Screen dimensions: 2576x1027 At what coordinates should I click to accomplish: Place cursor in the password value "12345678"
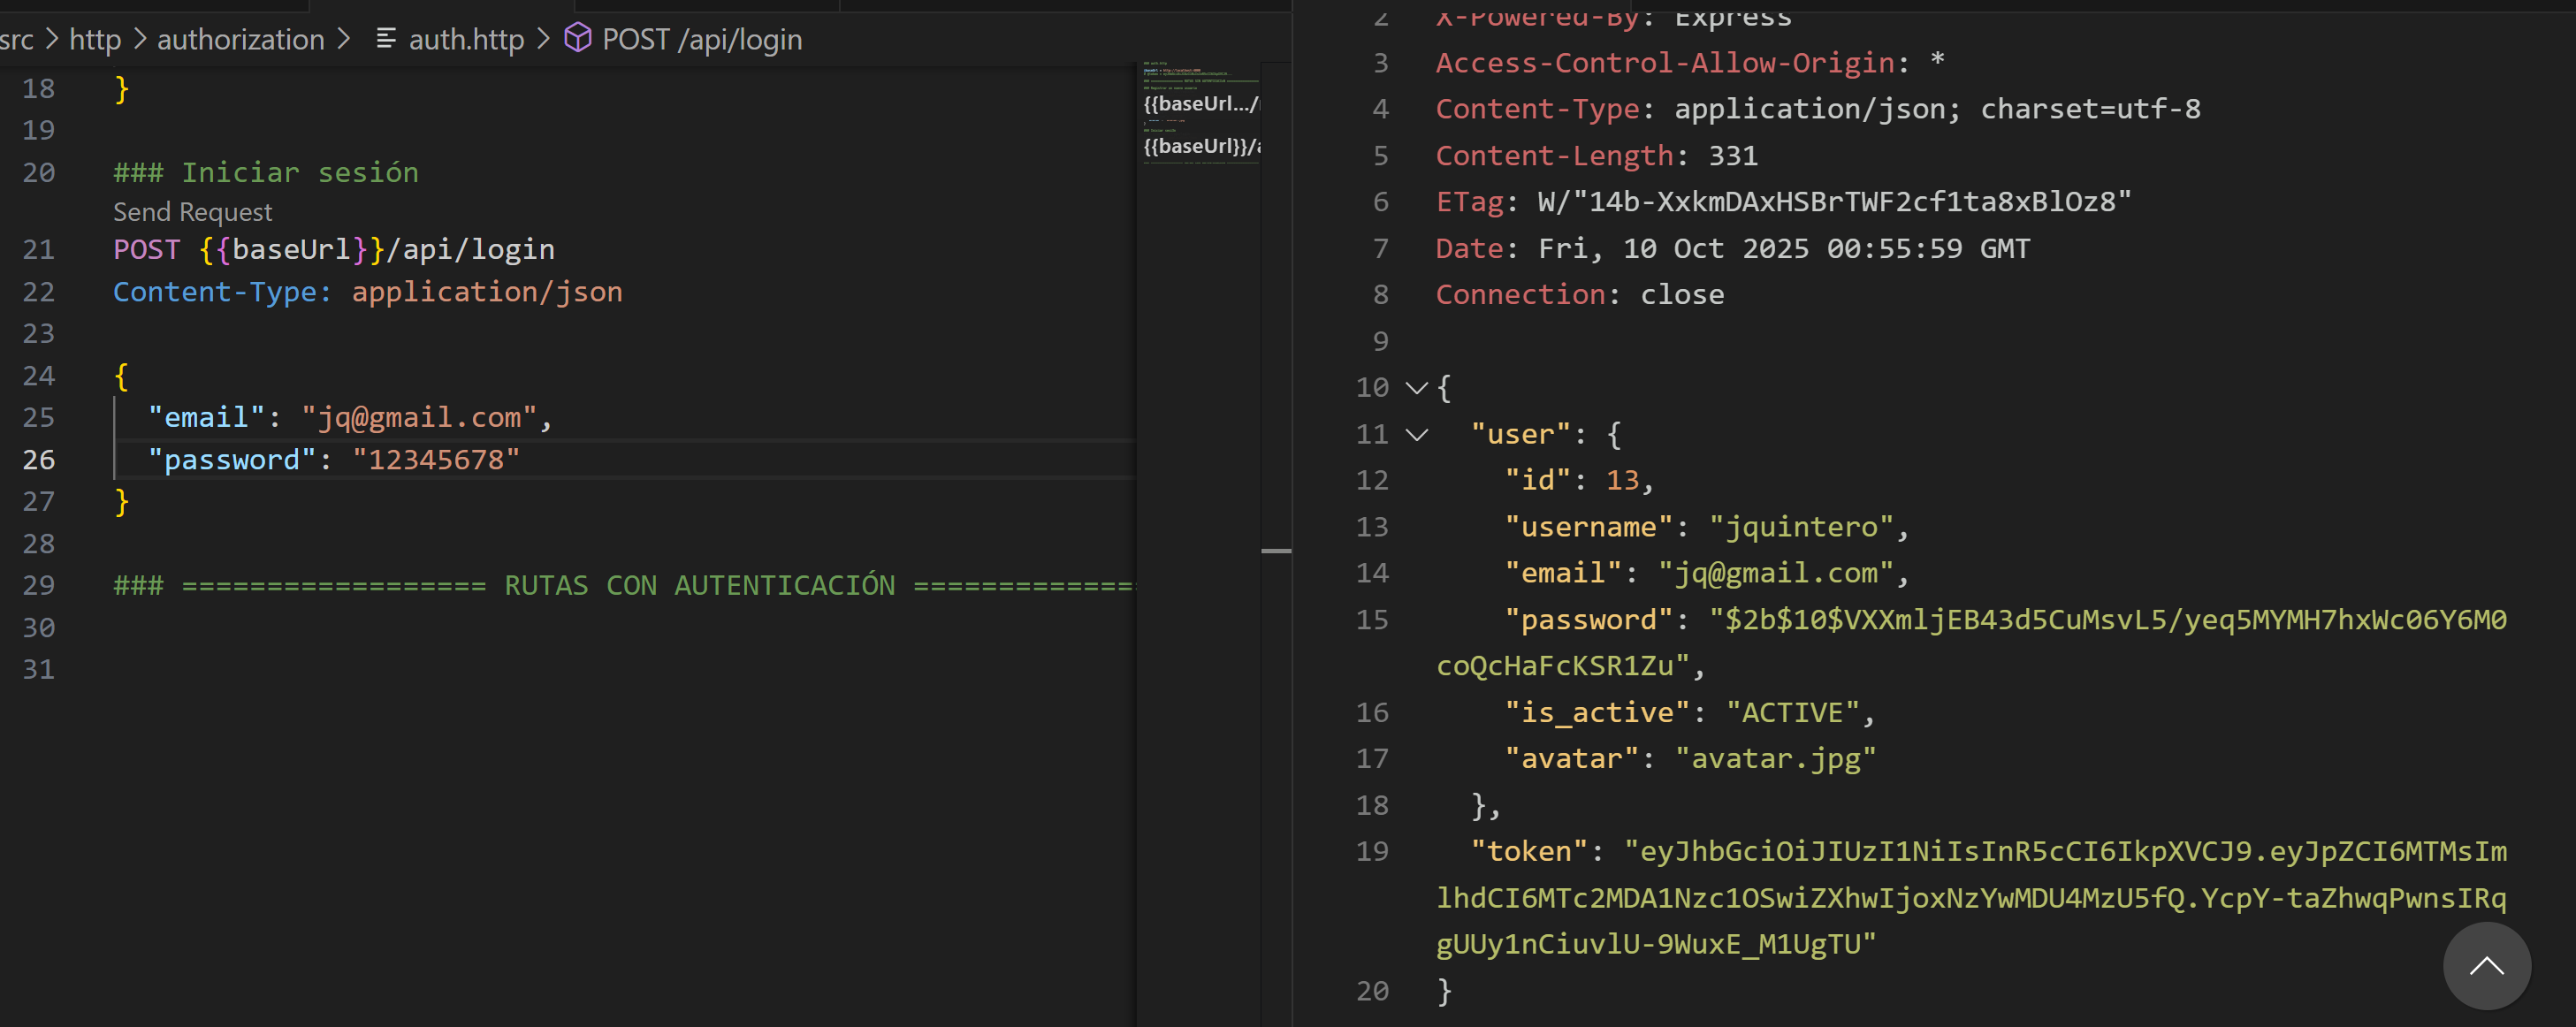436,460
